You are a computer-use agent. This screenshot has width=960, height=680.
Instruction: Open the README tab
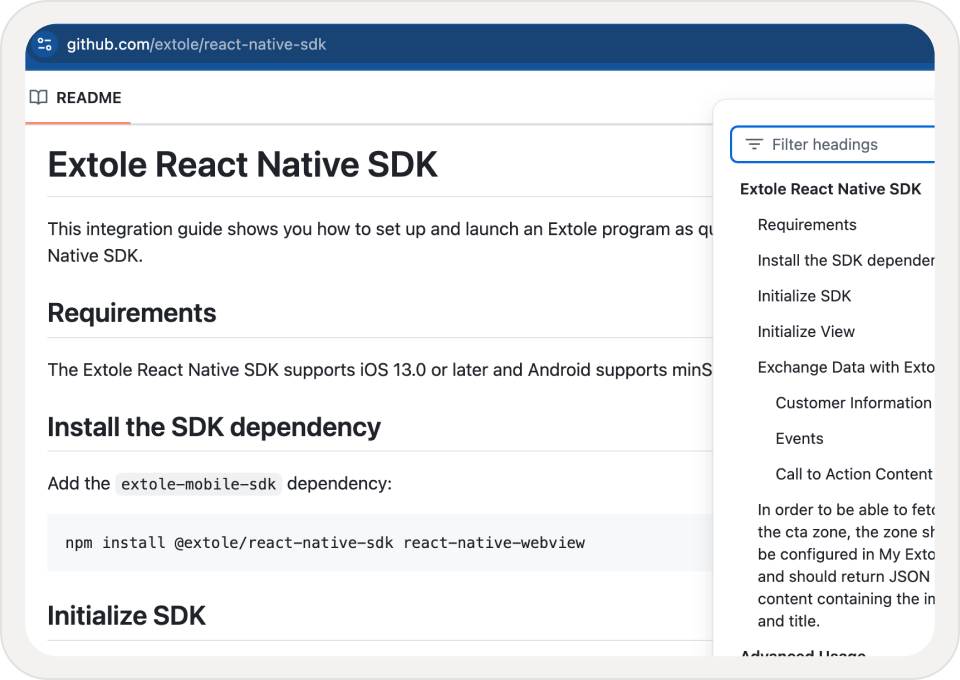pyautogui.click(x=78, y=98)
